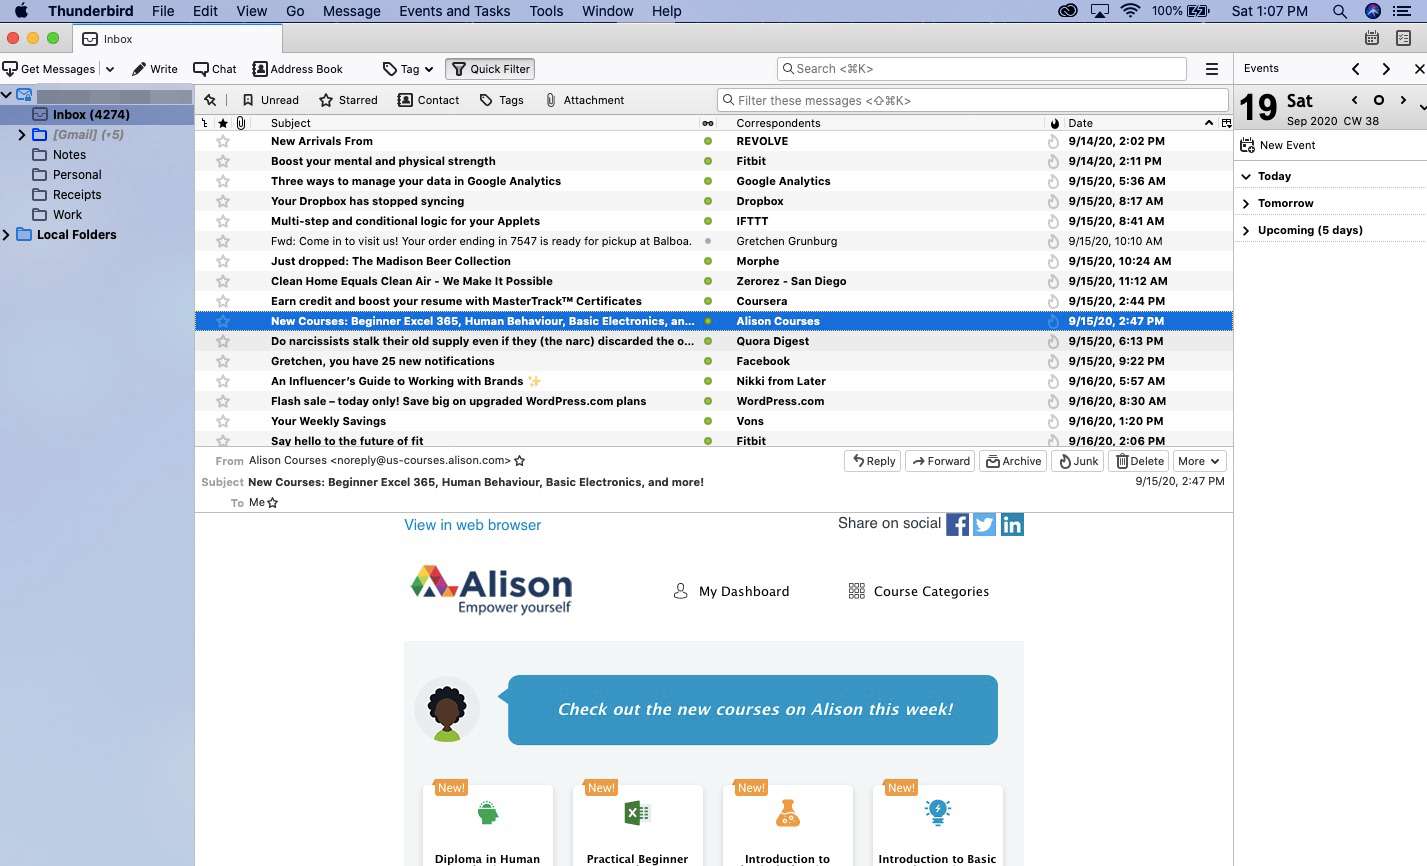Delete the selected message
Screen dimensions: 1427x866
pos(1139,461)
